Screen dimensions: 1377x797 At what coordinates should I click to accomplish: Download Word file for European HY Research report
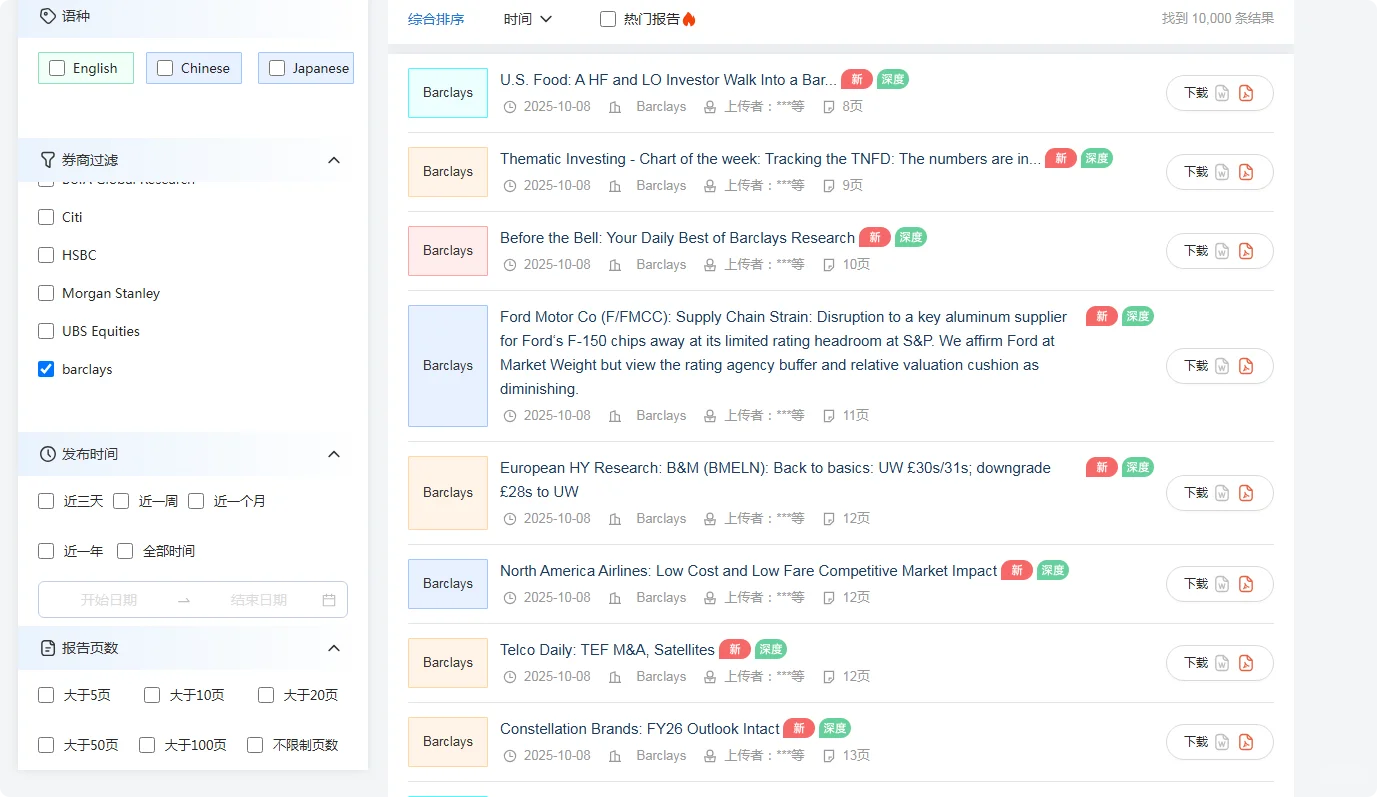(x=1222, y=493)
